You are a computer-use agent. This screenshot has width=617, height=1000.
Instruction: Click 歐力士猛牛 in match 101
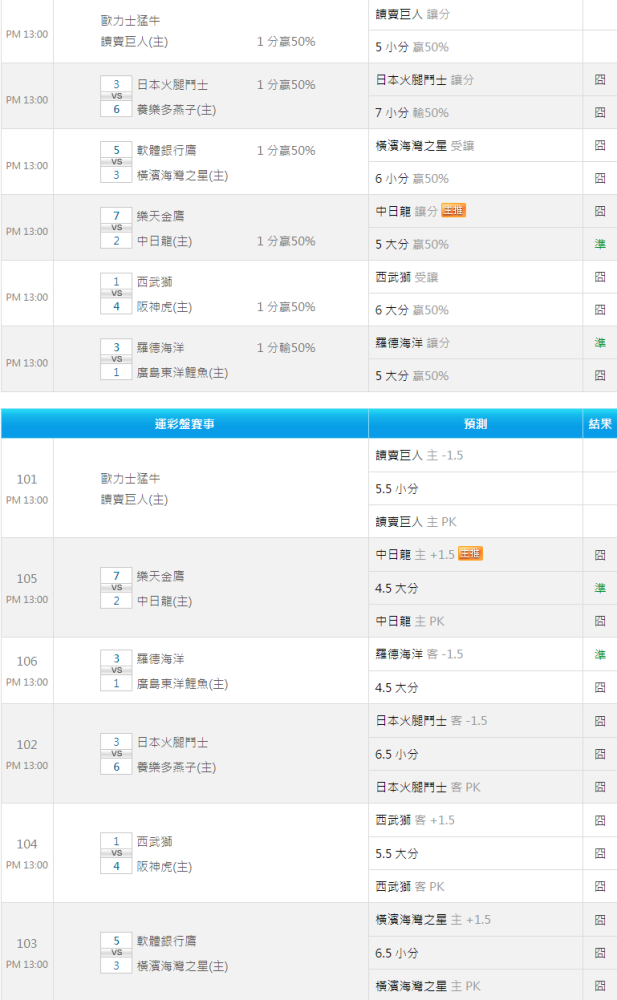[x=130, y=478]
